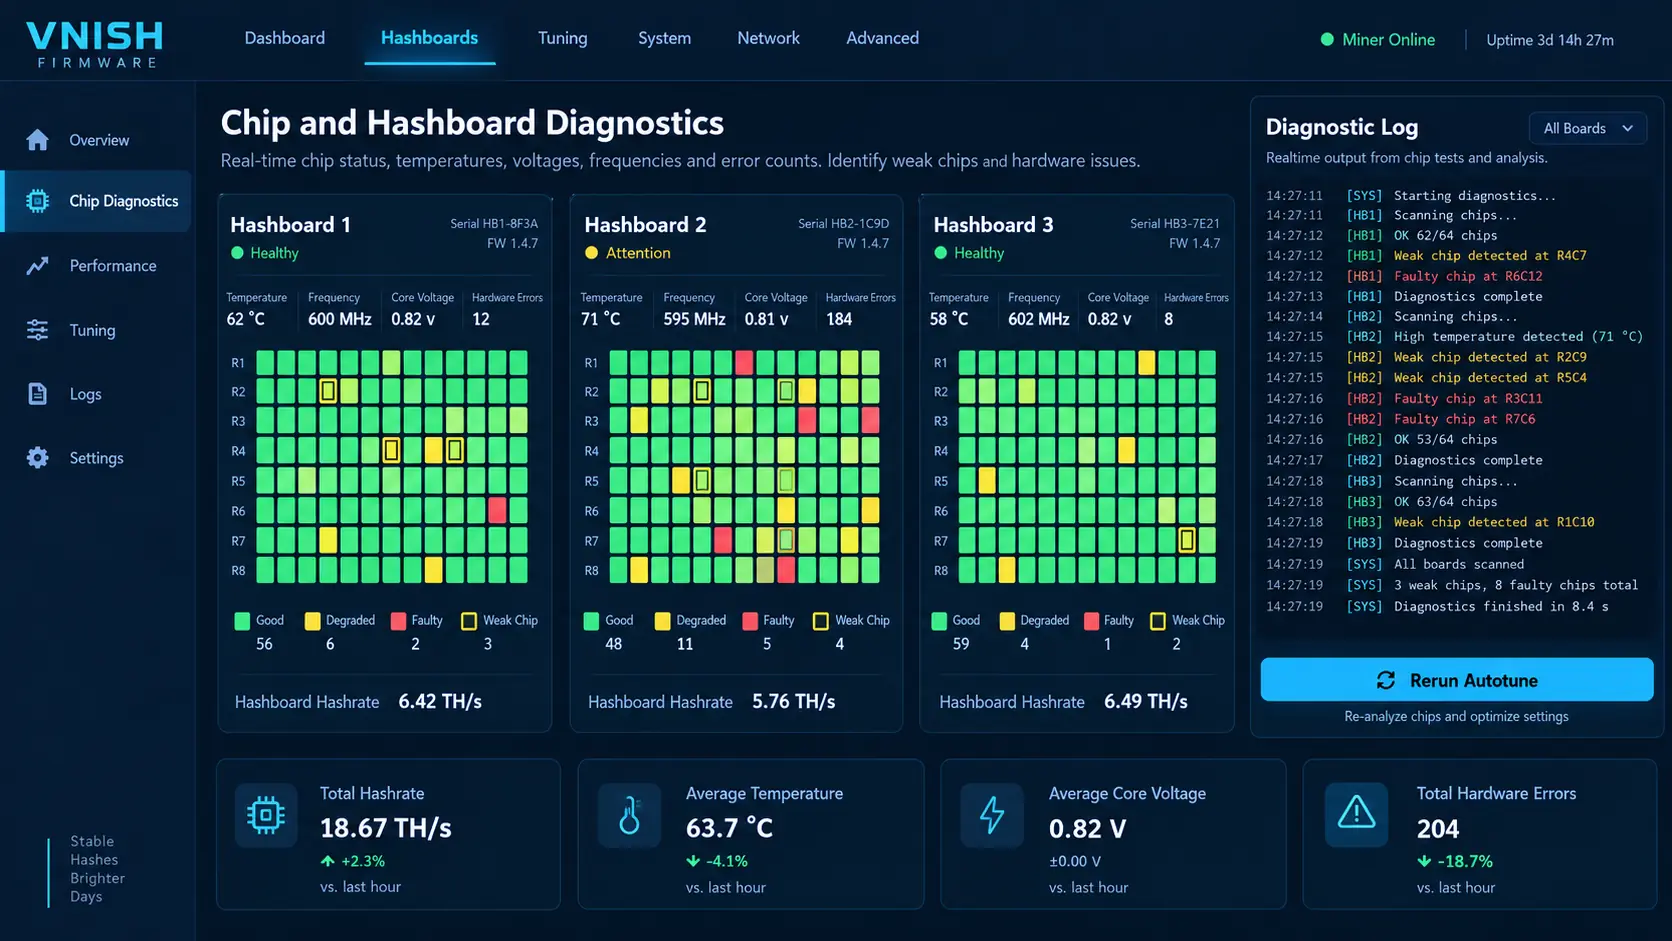The height and width of the screenshot is (941, 1672).
Task: Click the Uptime 3d 14h 27m text
Action: [1550, 40]
